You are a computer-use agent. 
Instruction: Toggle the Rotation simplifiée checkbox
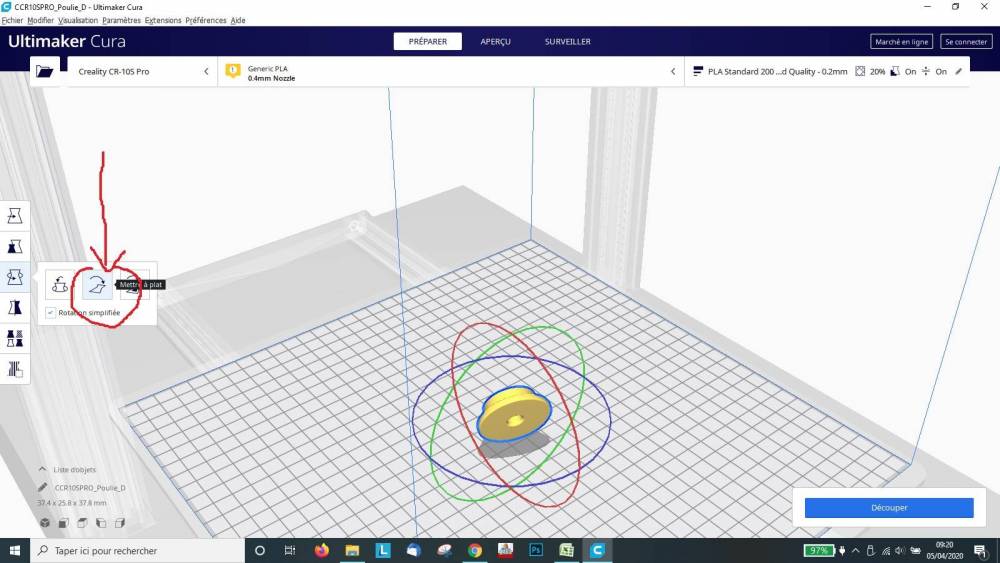pyautogui.click(x=50, y=312)
